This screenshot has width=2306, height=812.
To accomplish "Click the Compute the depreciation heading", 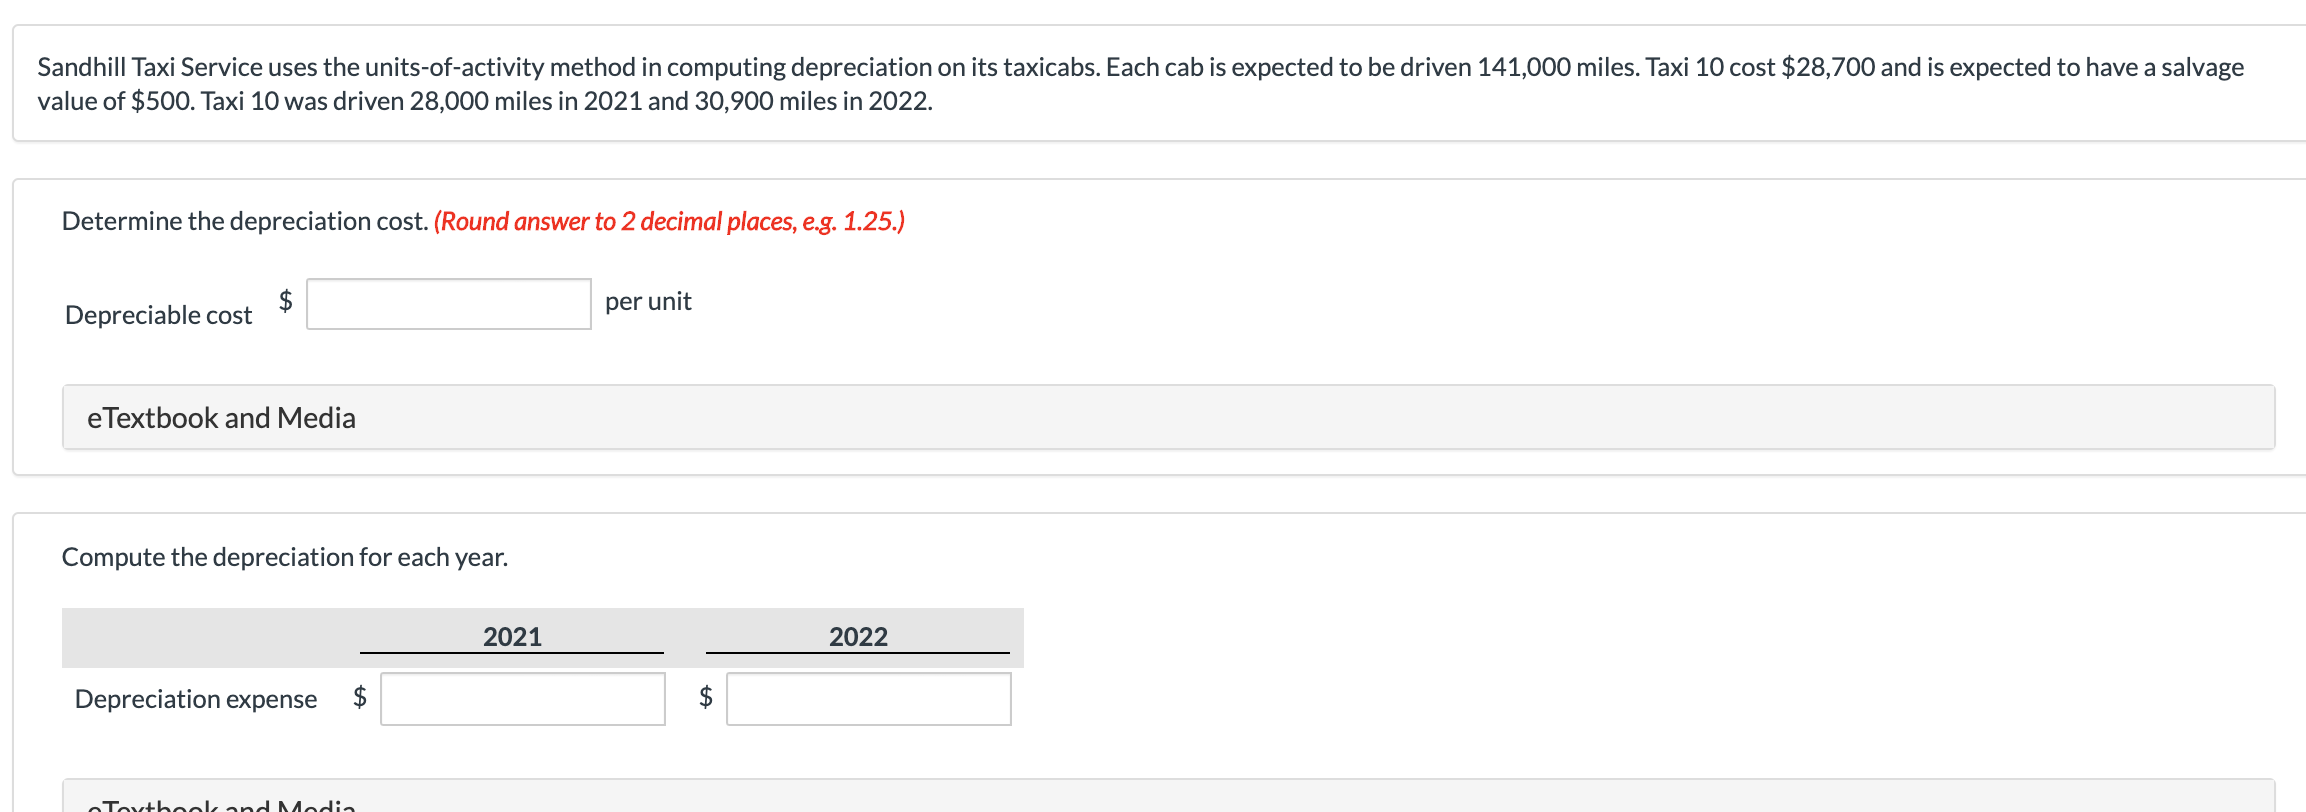I will click(x=285, y=557).
